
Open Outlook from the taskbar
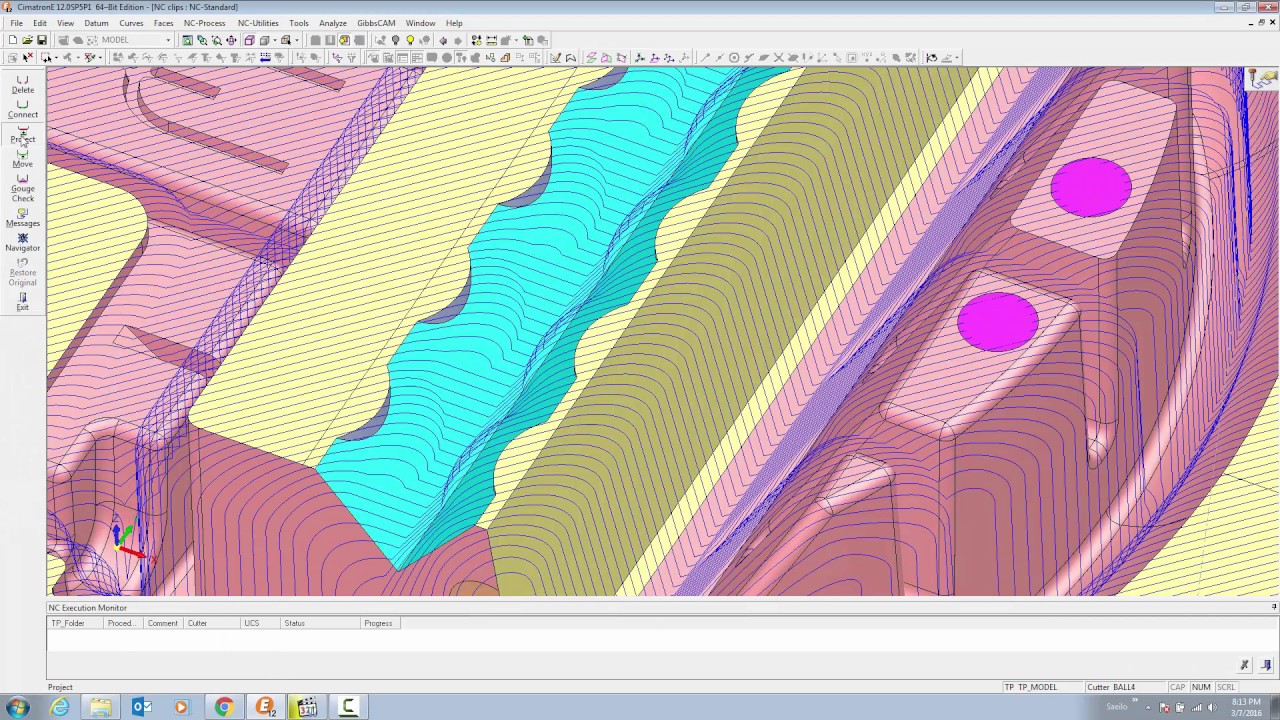tap(142, 707)
